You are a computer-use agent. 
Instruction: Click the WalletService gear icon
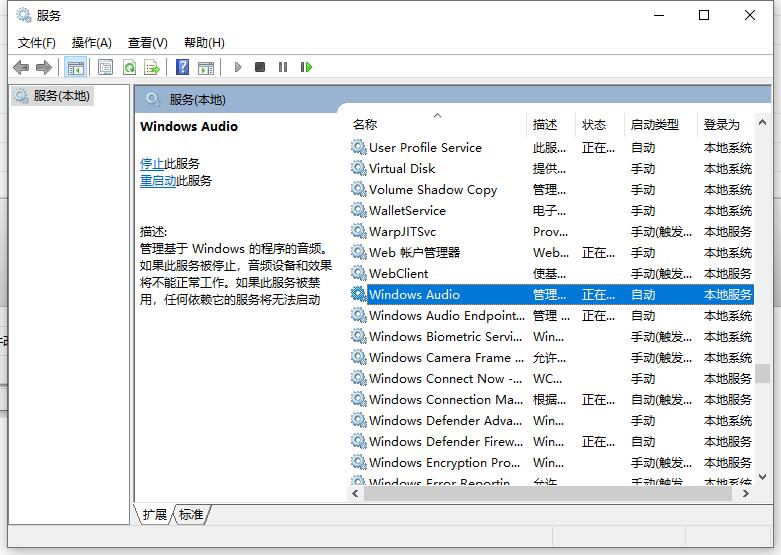click(x=358, y=210)
